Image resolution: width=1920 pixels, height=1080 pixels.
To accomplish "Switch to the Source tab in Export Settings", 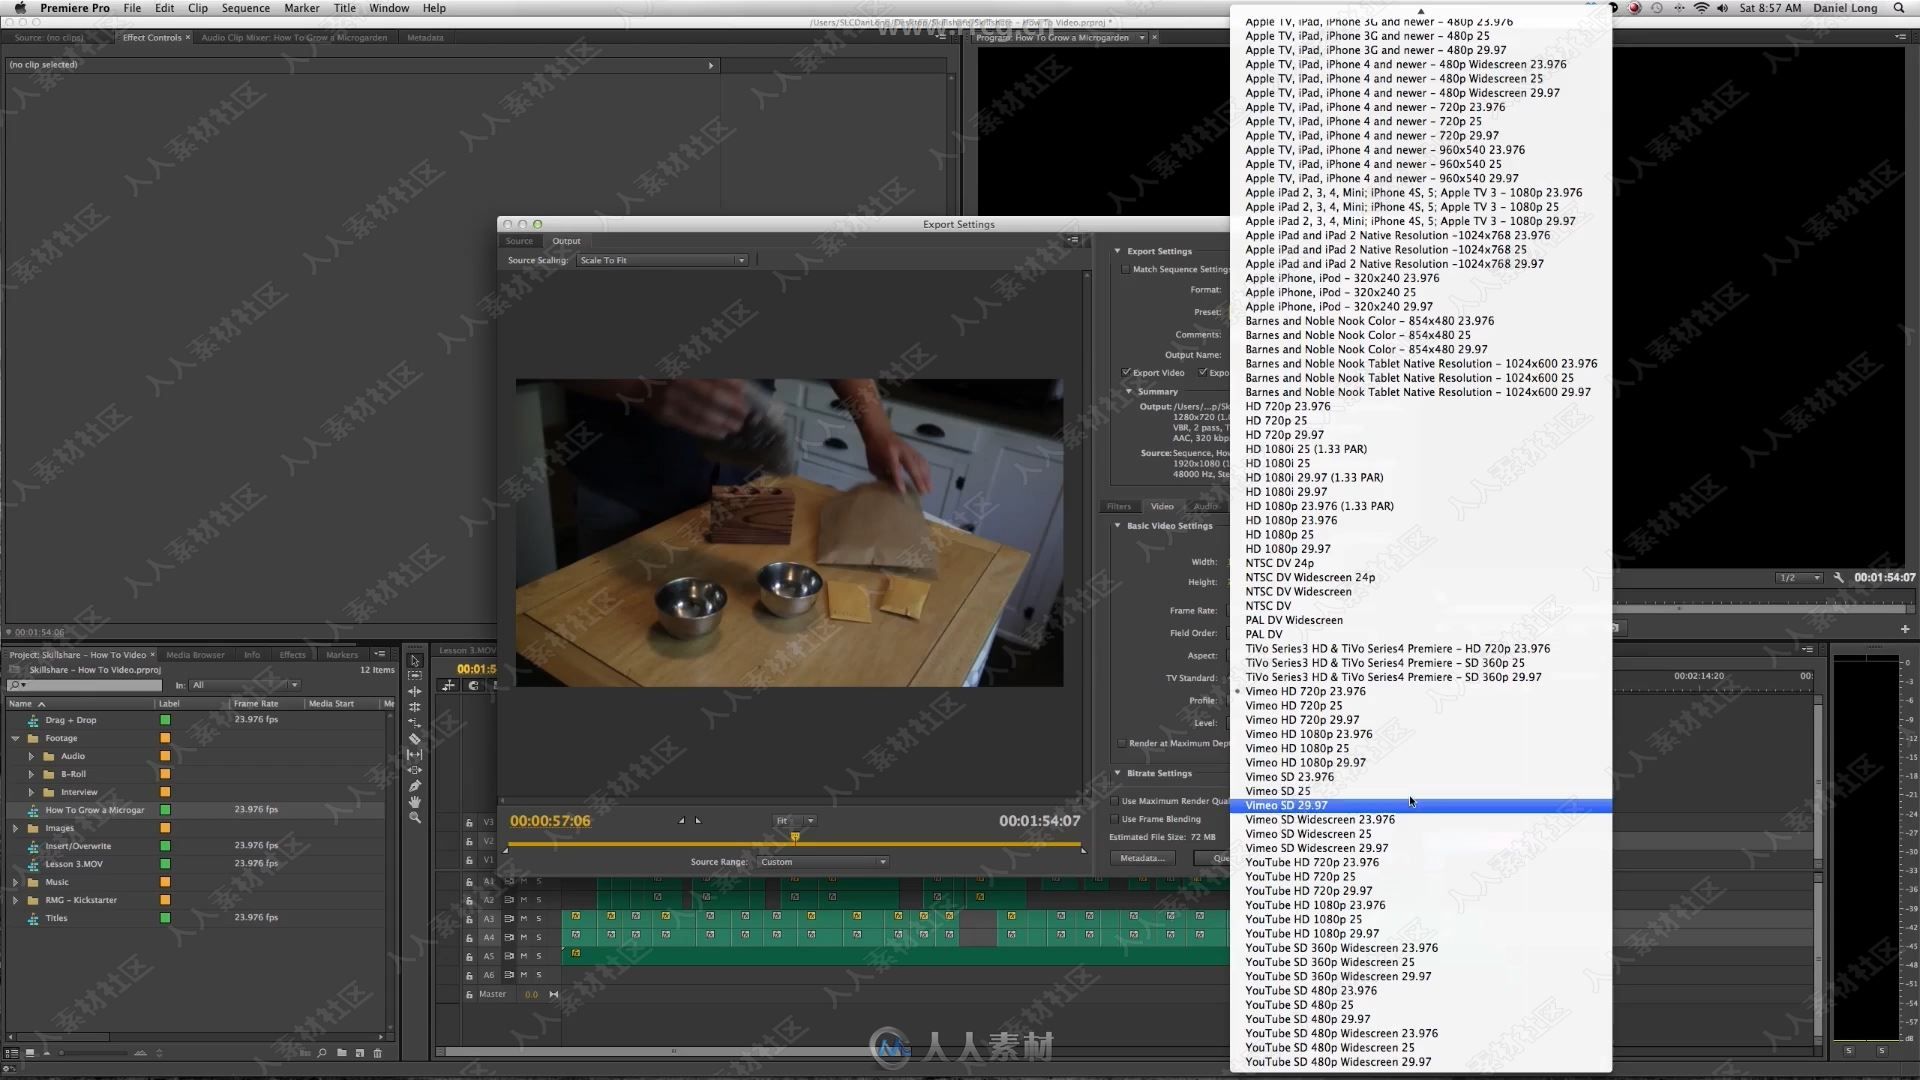I will 519,241.
